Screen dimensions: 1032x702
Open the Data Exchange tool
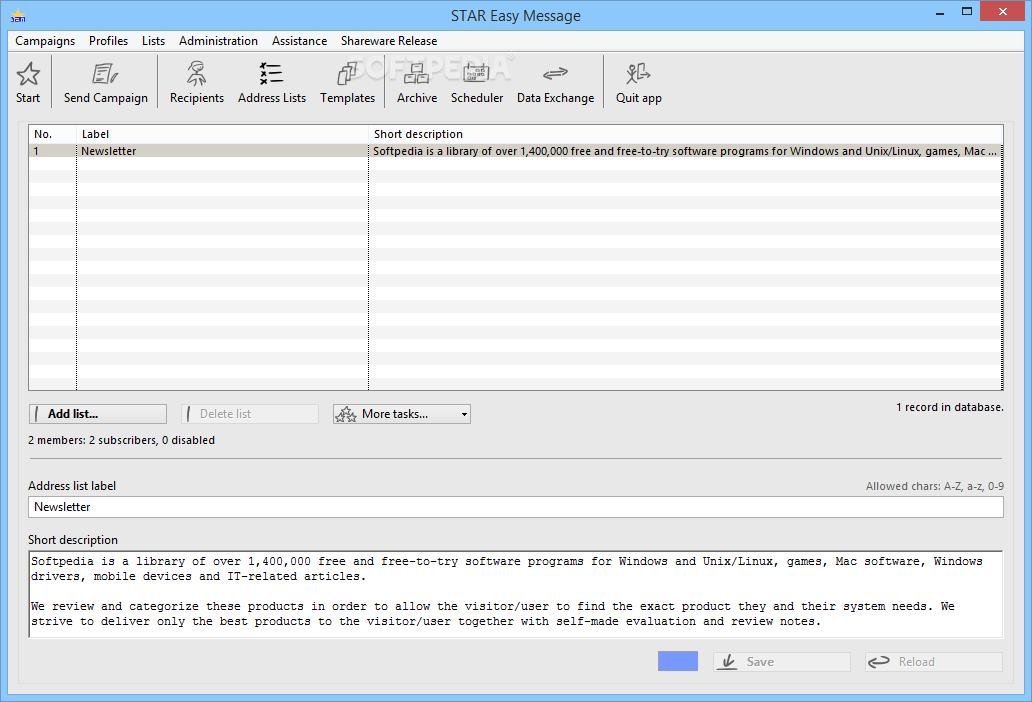pyautogui.click(x=555, y=82)
